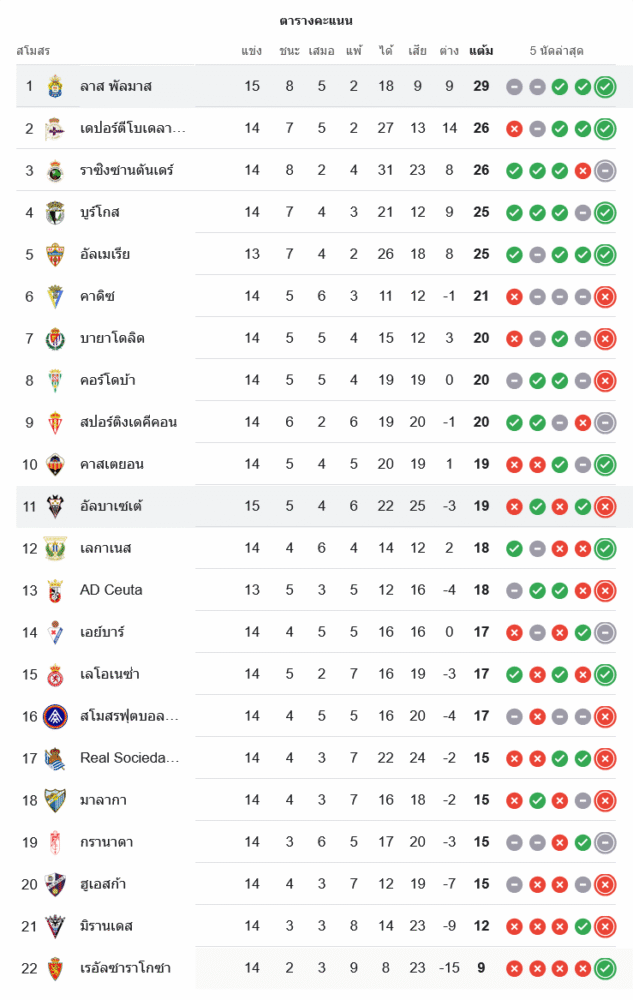This screenshot has height=1000, width=633.
Task: Open the AD Ceuta team link
Action: tap(111, 590)
